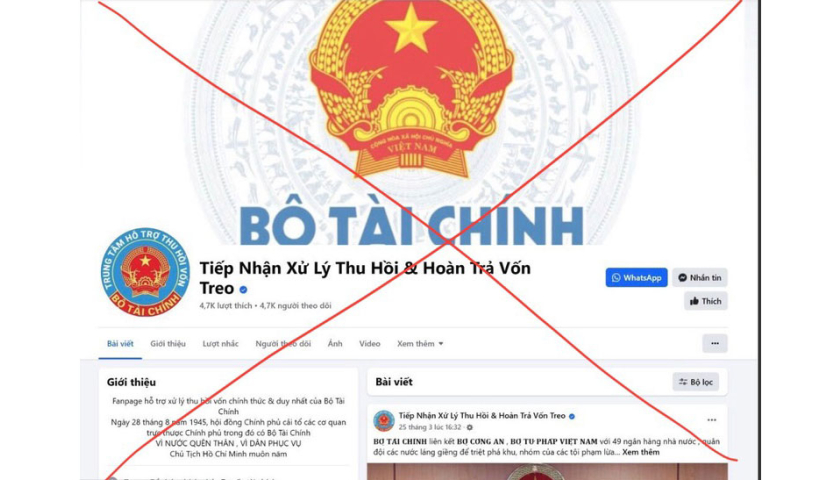Screen dimensions: 840x480
Task: Expand post text with Xem thêm
Action: click(x=641, y=452)
